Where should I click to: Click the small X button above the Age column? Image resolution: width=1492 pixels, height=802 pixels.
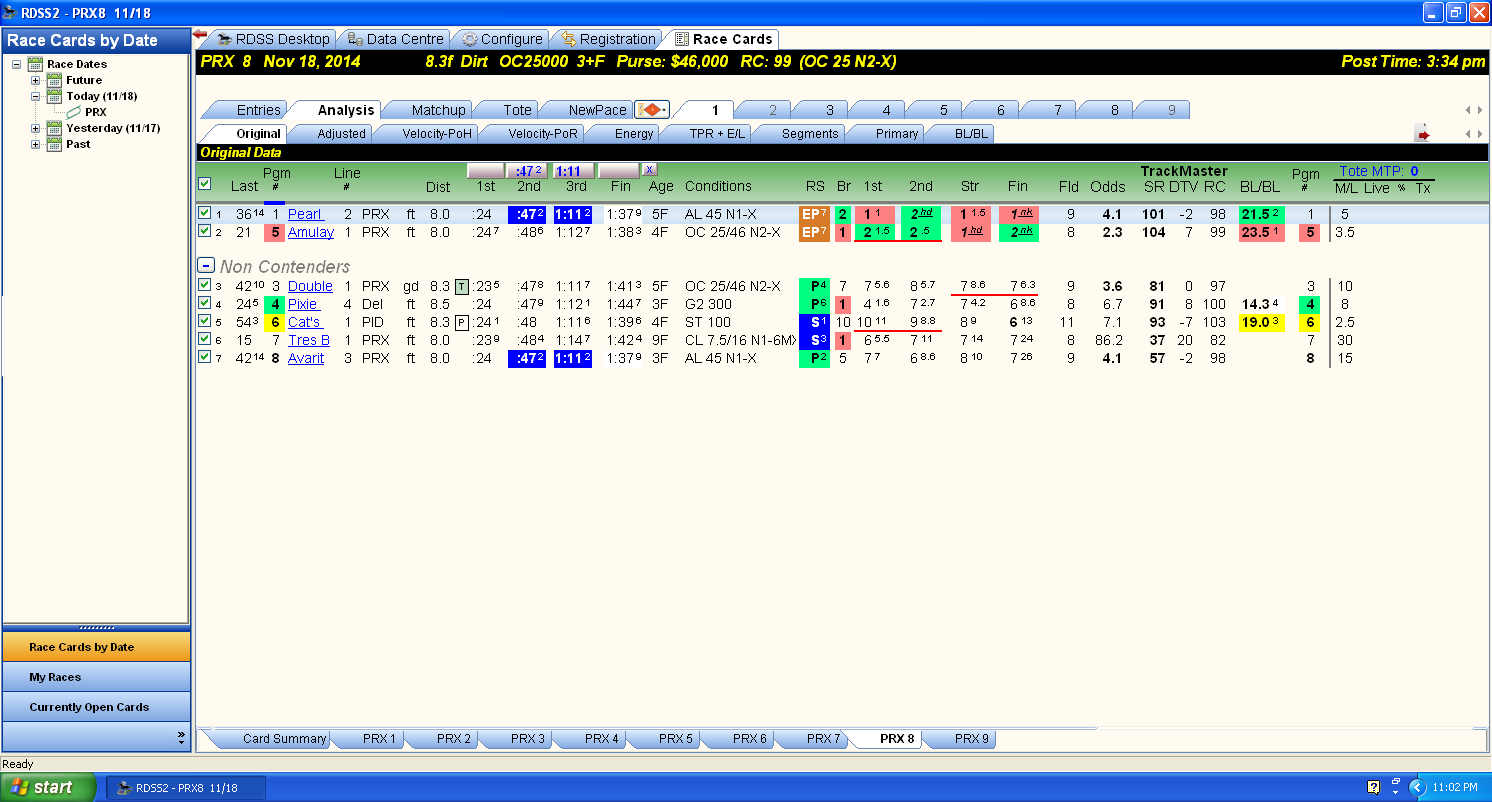pos(649,170)
